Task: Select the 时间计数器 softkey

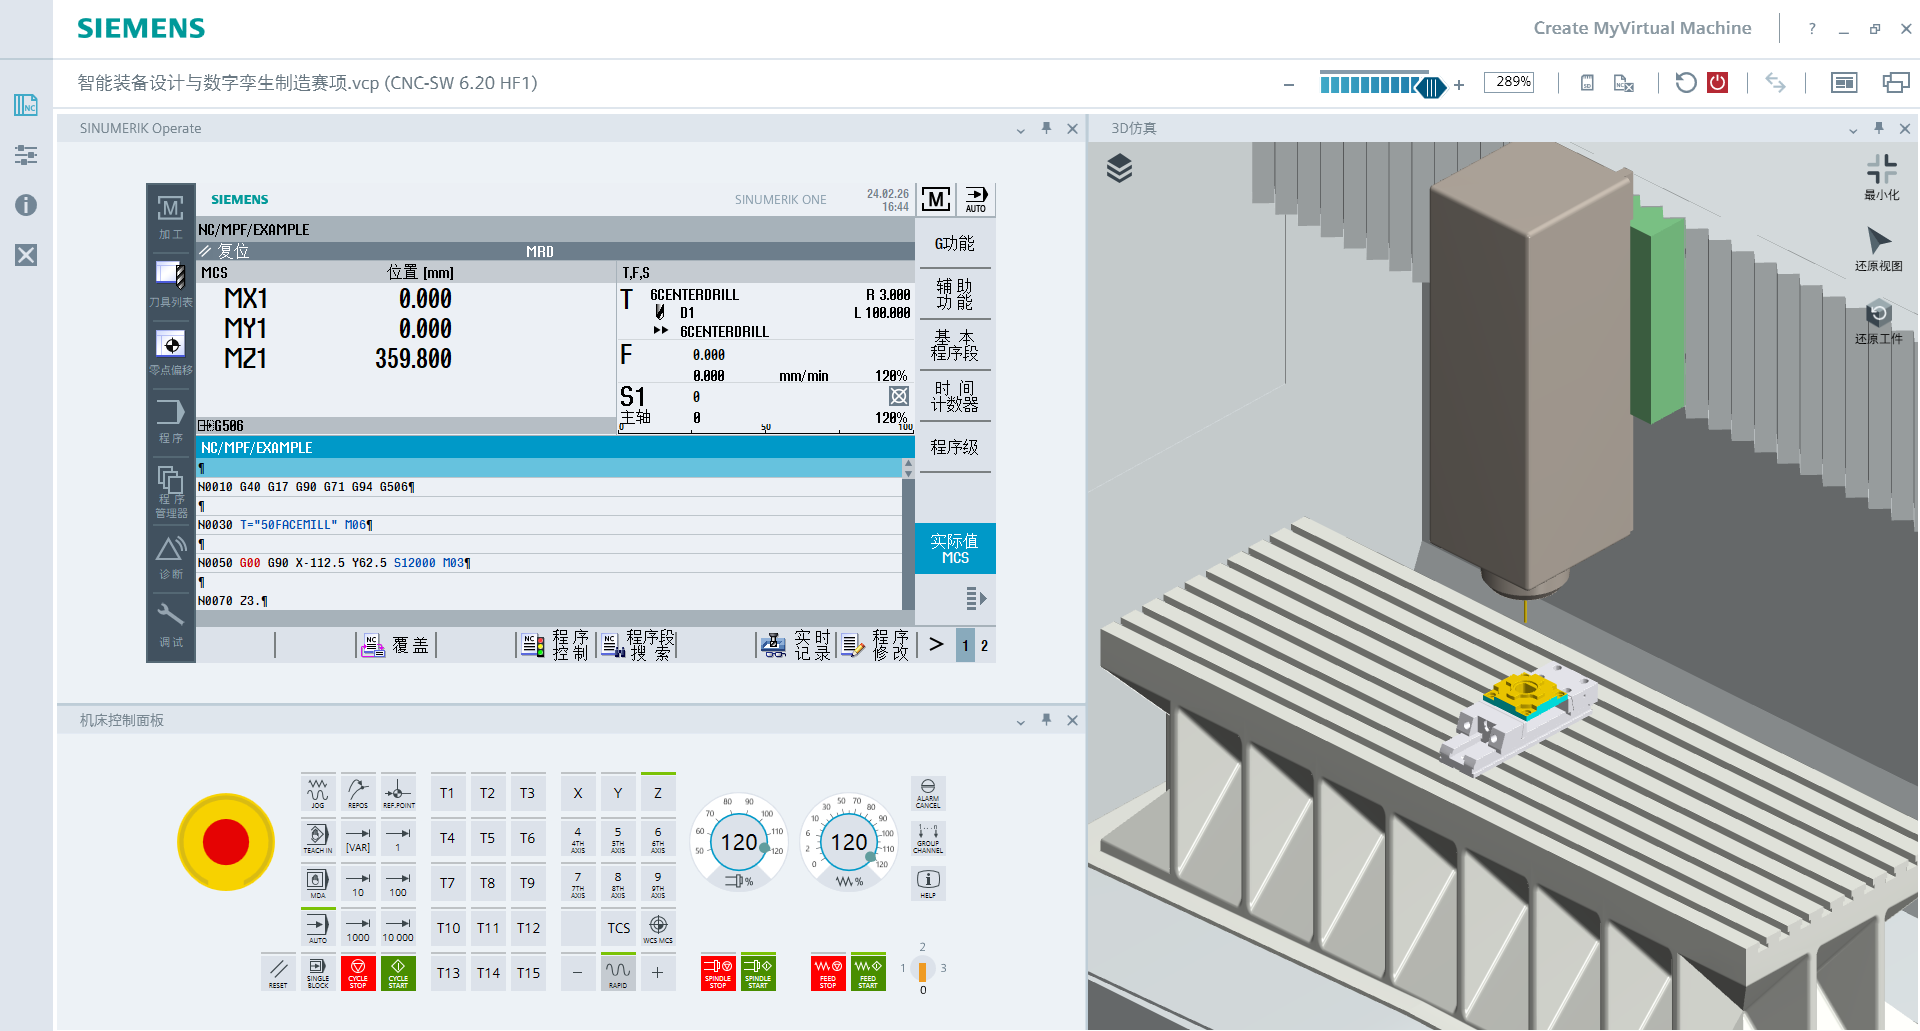Action: [954, 396]
